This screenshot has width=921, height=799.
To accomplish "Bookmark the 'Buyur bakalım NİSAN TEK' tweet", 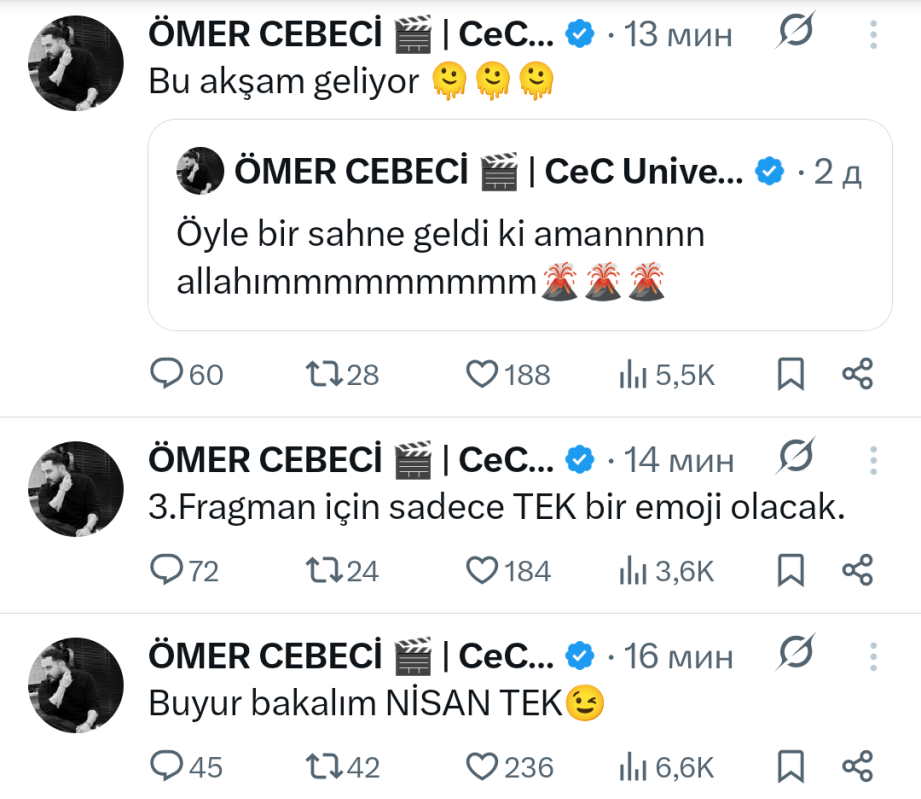I will coord(790,767).
